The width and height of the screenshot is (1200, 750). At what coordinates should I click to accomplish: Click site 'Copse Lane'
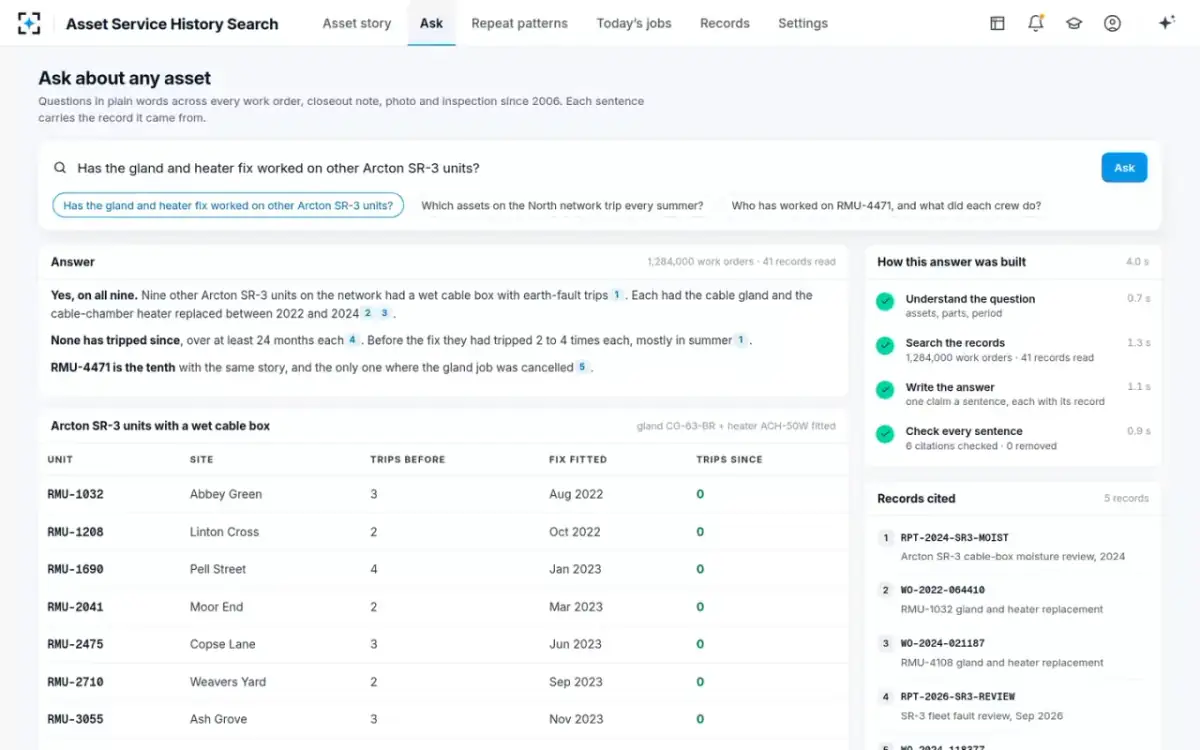(222, 644)
